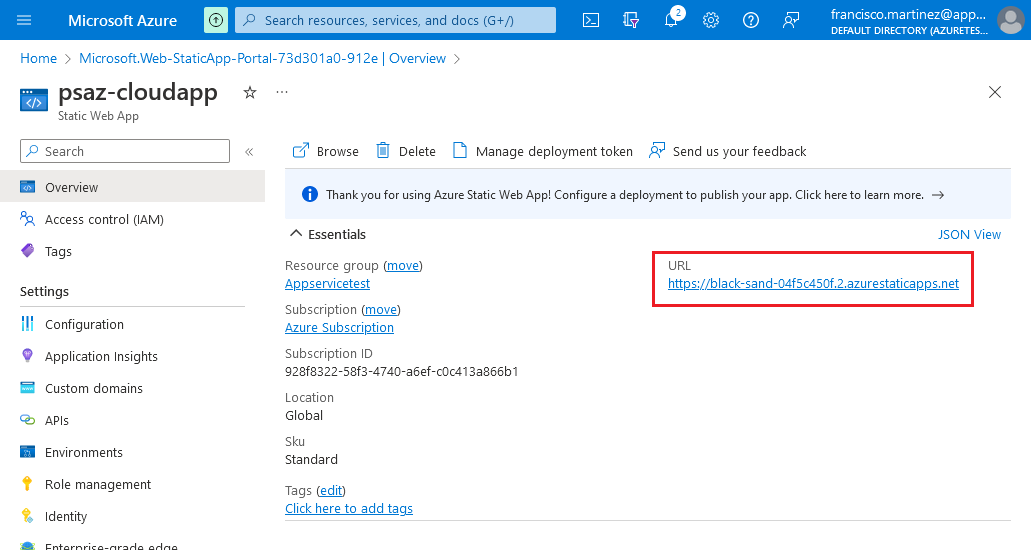Open portal settings gear

tap(711, 20)
